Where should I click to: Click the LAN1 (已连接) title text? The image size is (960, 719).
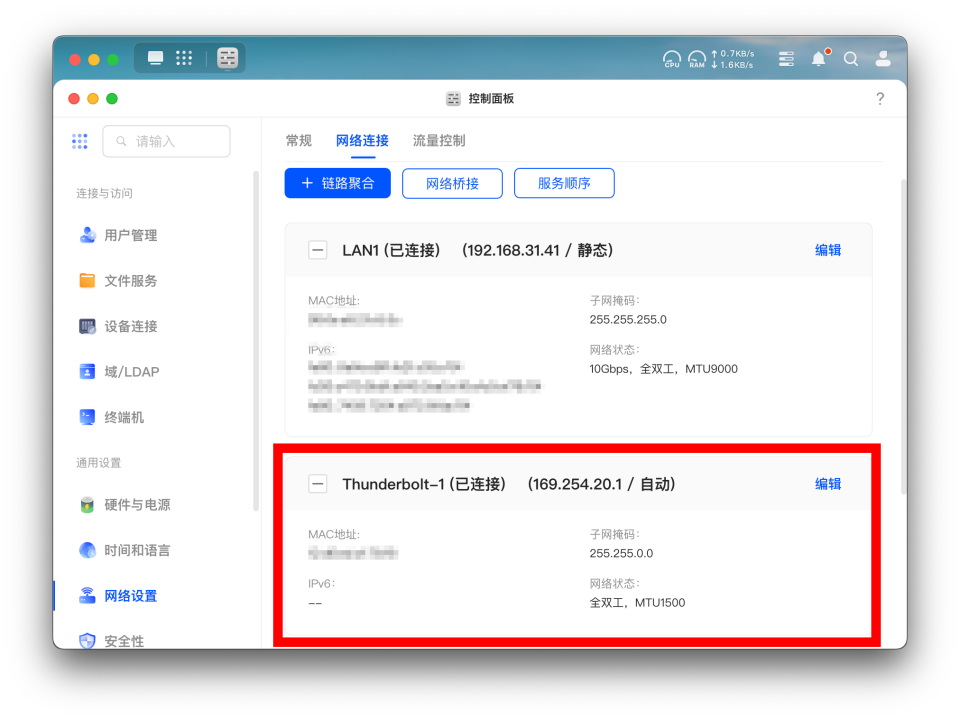(x=391, y=250)
